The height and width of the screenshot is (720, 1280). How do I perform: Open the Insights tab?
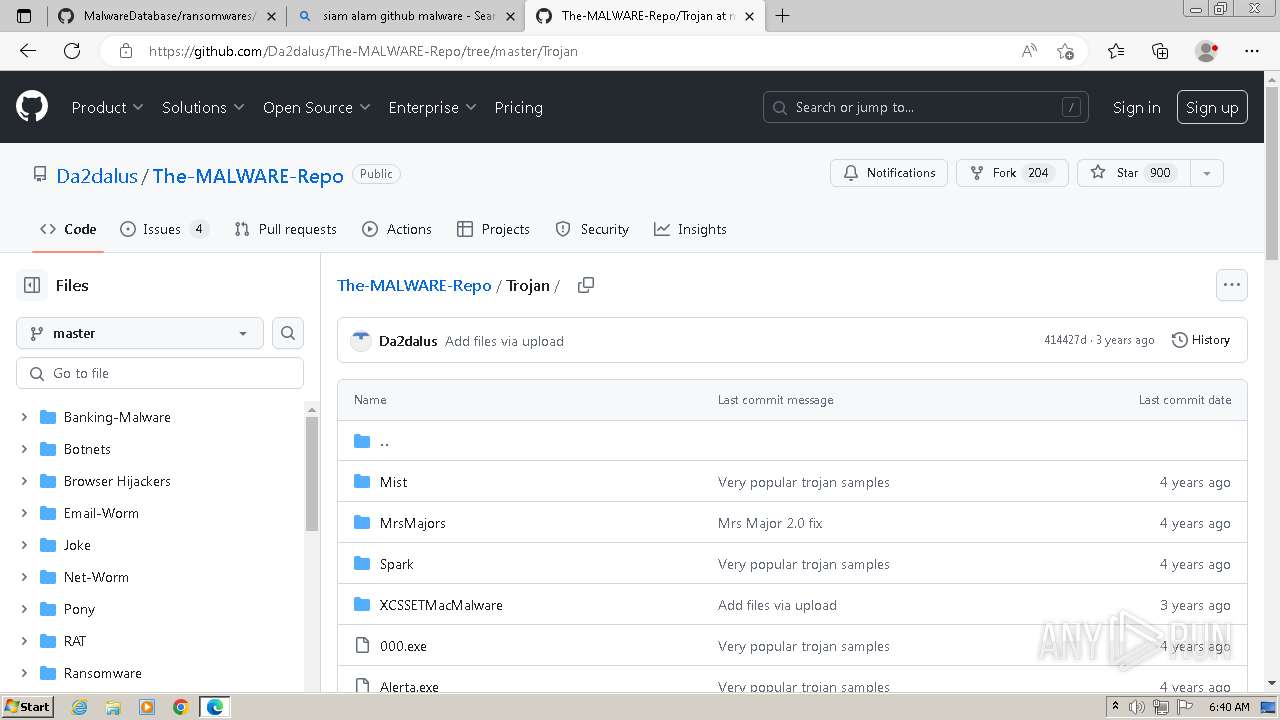tap(690, 229)
